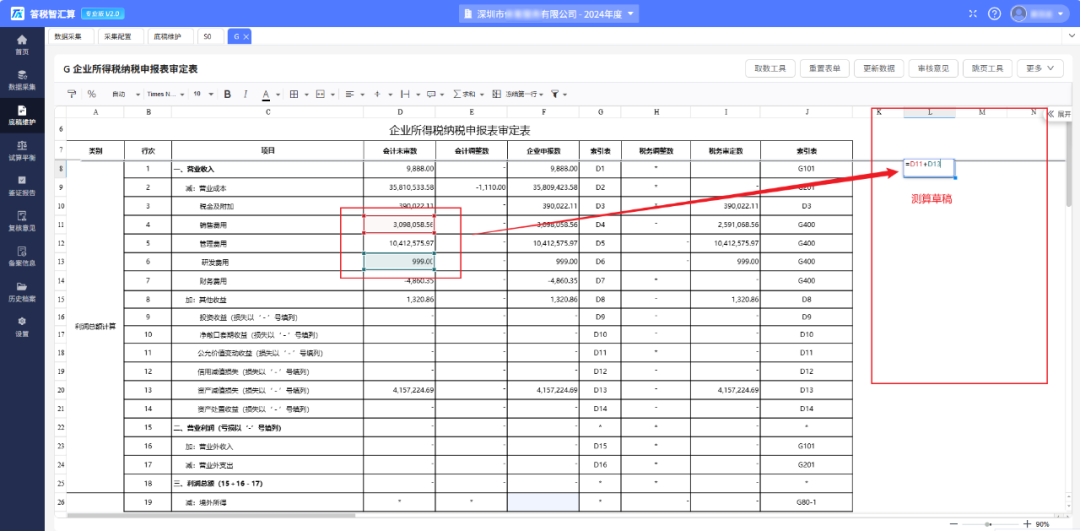This screenshot has width=1080, height=531.
Task: Toggle bold formatting
Action: click(228, 94)
